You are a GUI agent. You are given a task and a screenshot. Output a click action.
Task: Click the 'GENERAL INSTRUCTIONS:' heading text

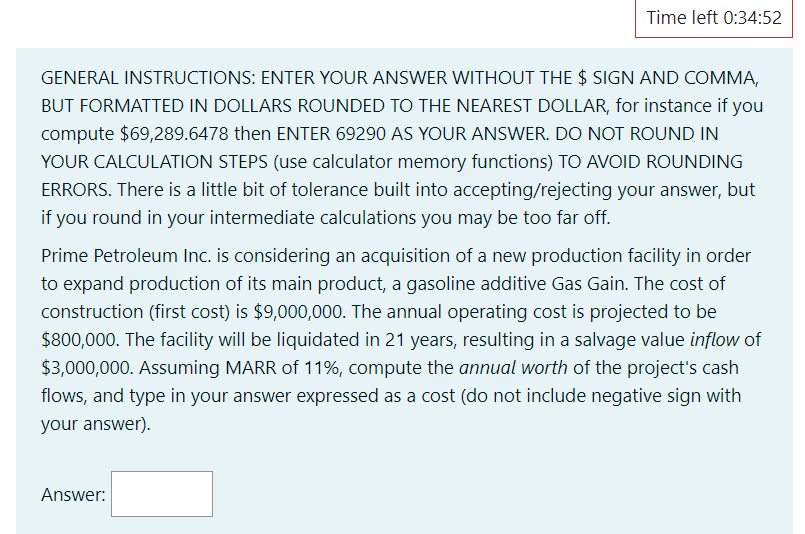click(148, 78)
